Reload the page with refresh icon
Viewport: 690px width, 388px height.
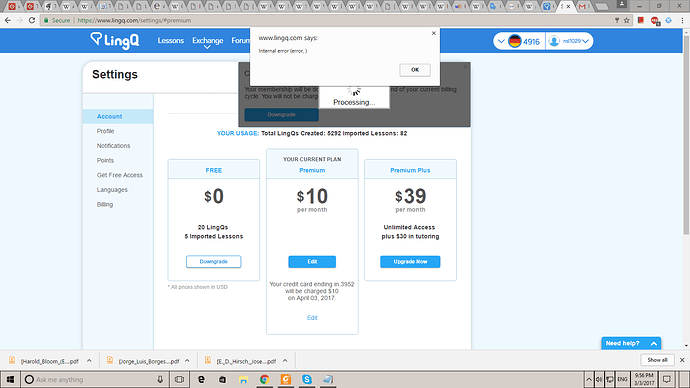coord(32,20)
